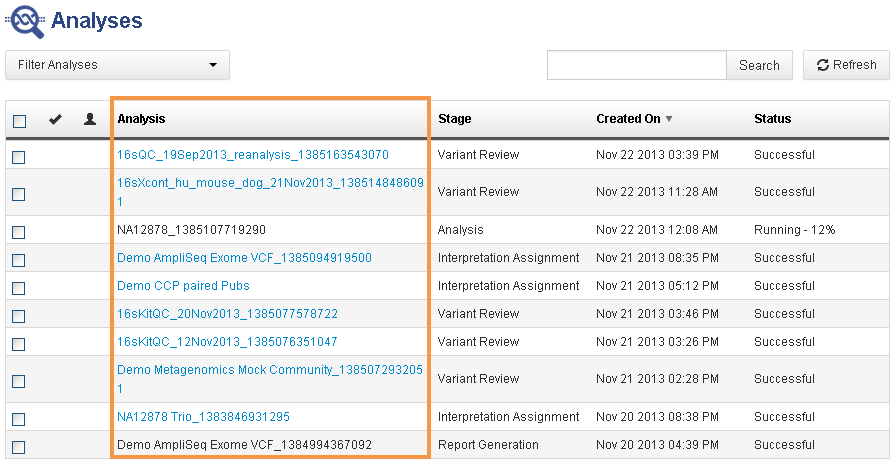Click the person column header icon
The height and width of the screenshot is (465, 893).
(90, 119)
